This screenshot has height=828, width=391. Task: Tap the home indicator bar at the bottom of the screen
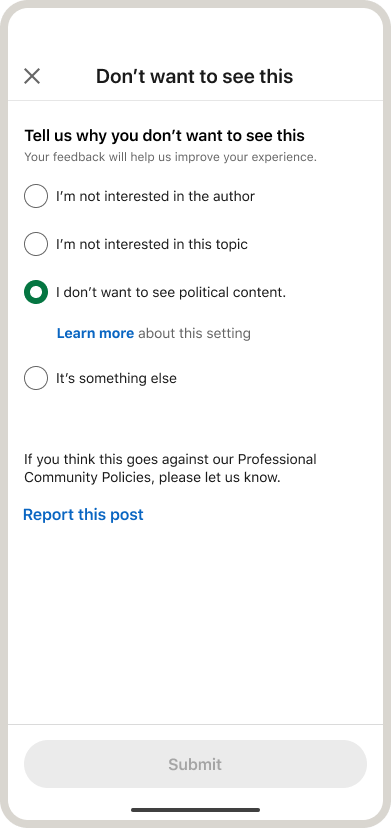click(196, 810)
